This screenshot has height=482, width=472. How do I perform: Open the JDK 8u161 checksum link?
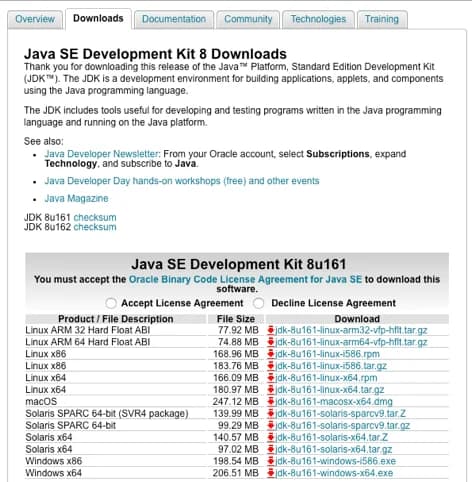click(95, 218)
